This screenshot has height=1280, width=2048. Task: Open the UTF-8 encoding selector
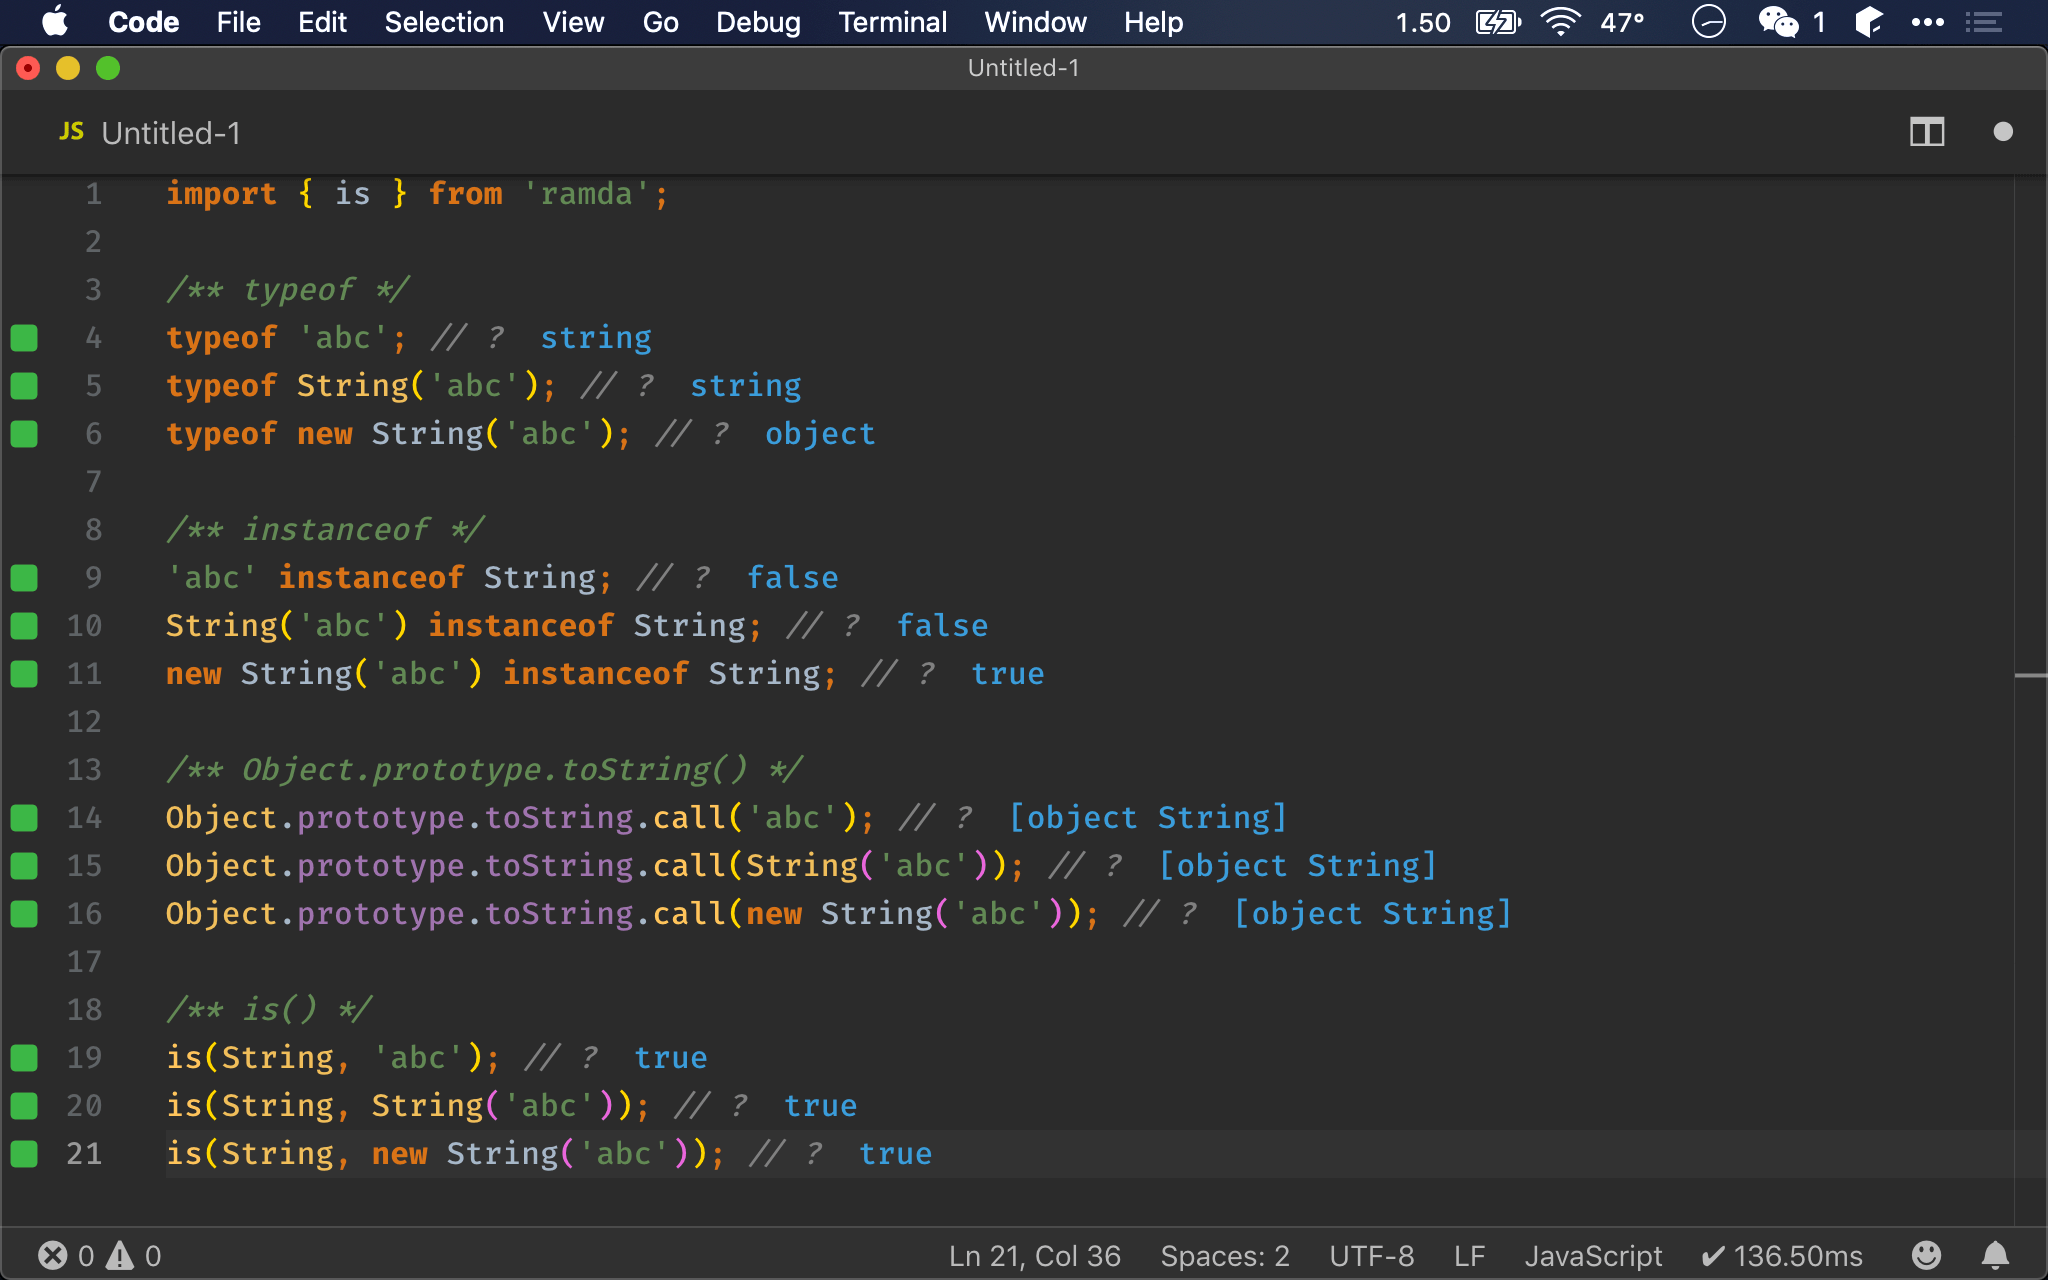coord(1371,1255)
